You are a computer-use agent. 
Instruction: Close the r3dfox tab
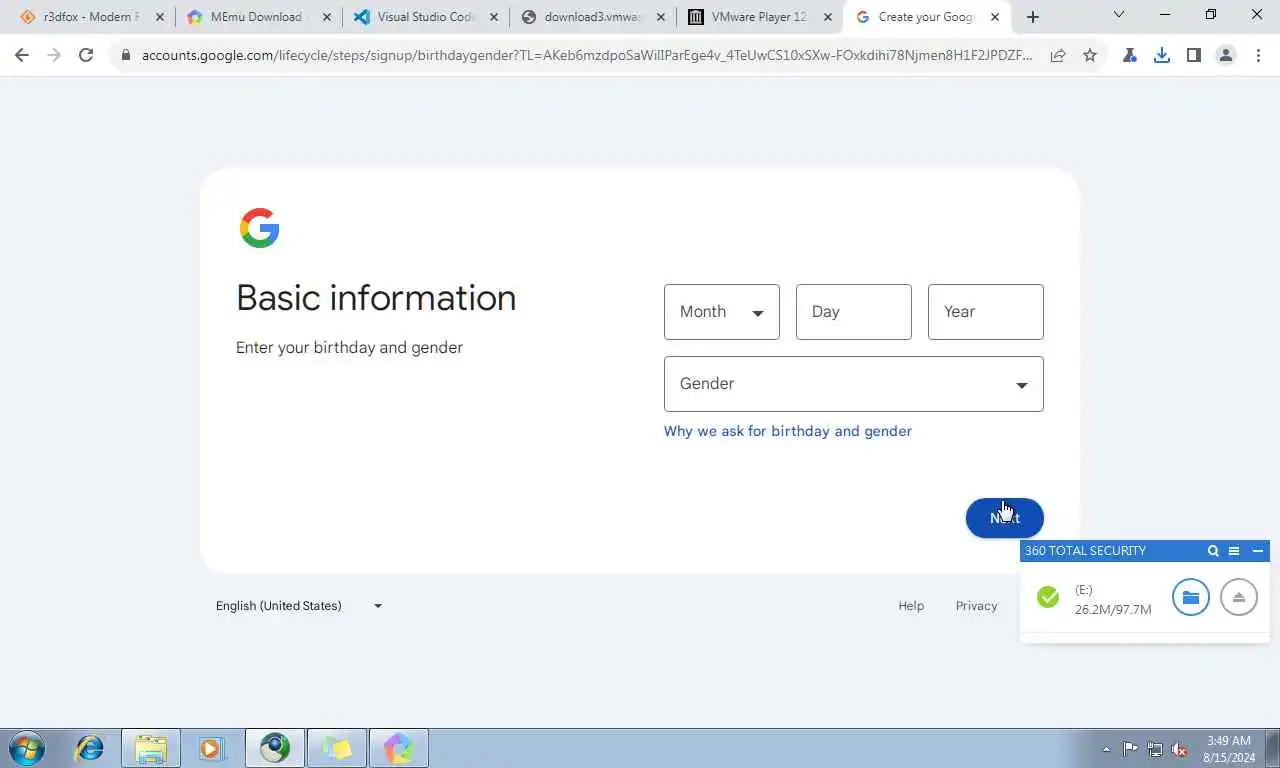tap(159, 17)
